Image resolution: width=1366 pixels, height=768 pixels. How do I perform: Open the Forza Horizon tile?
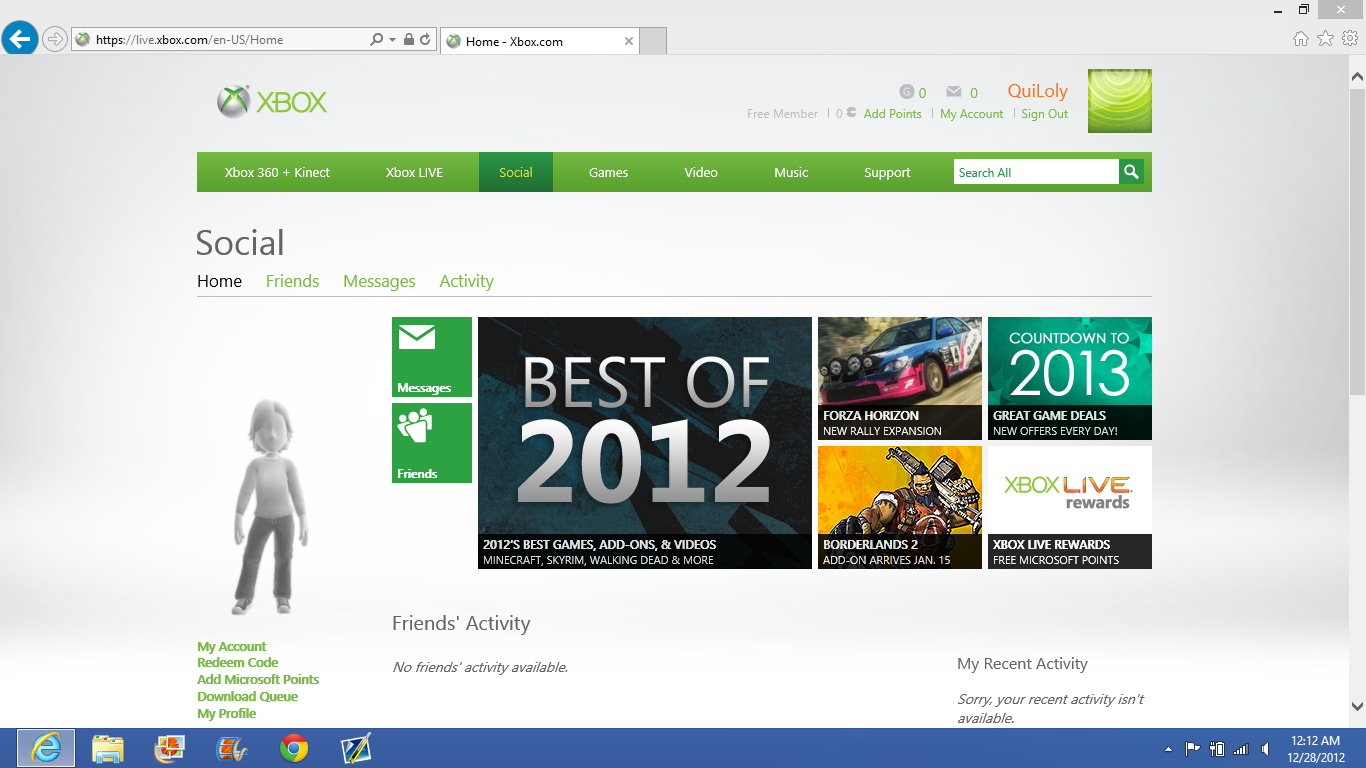tap(900, 378)
